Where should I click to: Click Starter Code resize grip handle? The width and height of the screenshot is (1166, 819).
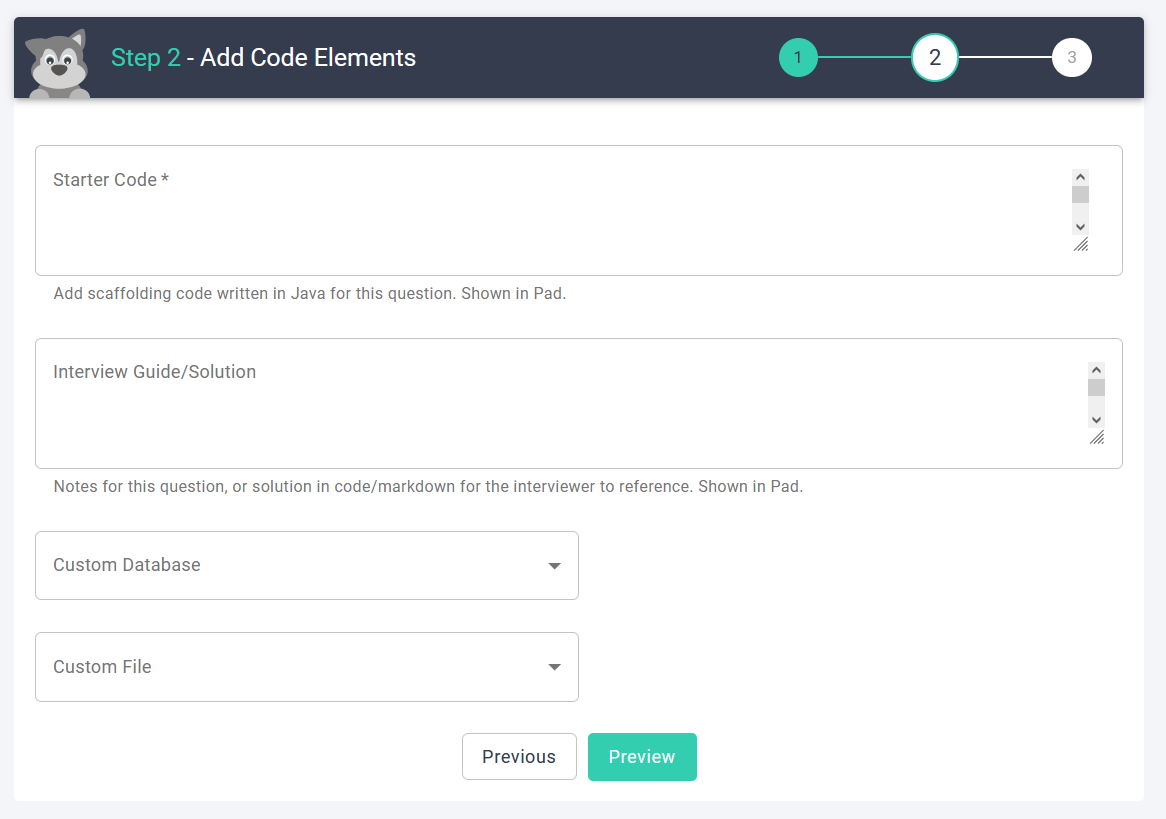pos(1081,244)
